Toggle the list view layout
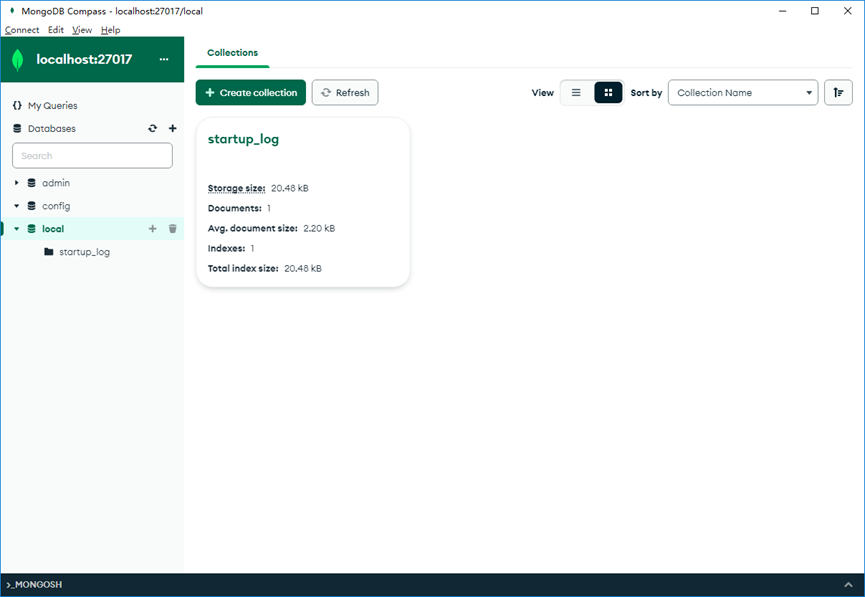Viewport: 865px width, 597px height. tap(576, 92)
